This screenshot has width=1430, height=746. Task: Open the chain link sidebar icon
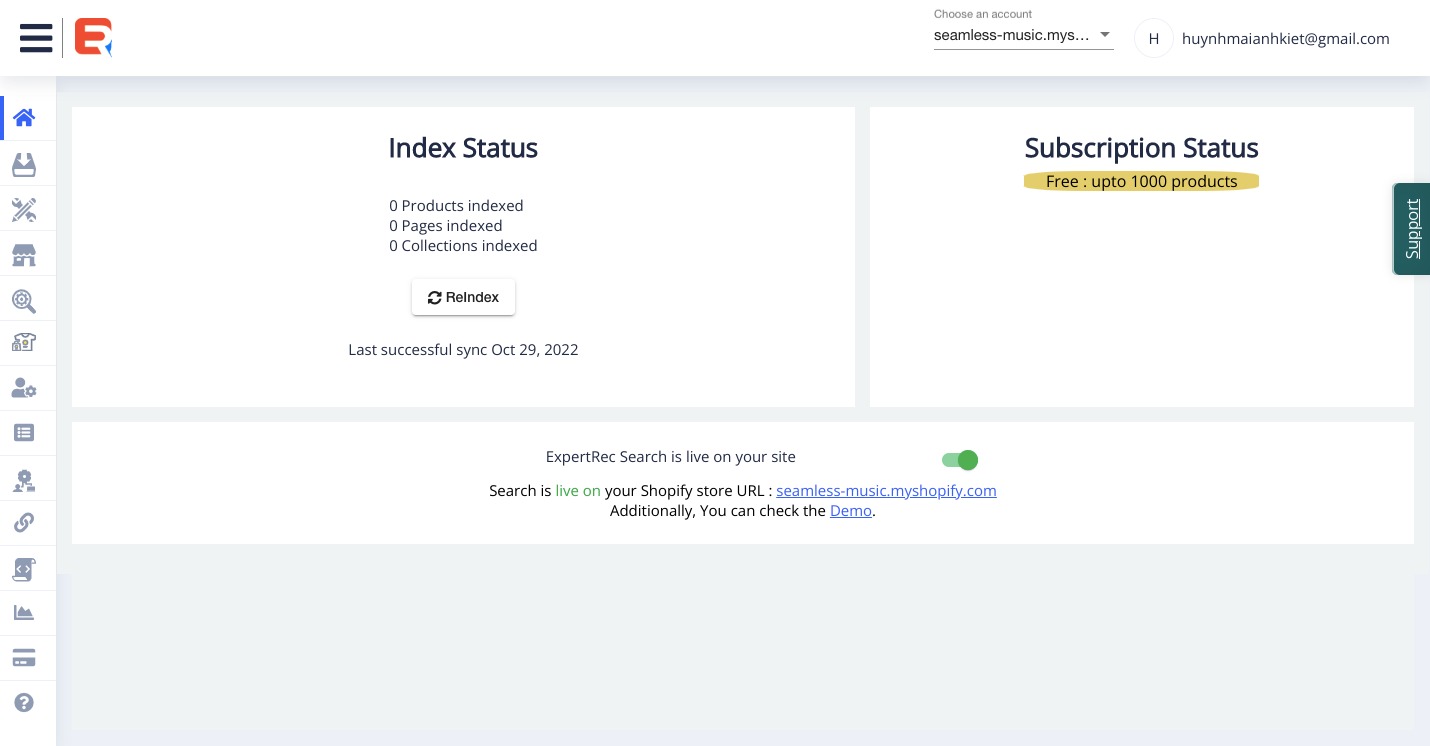(24, 523)
